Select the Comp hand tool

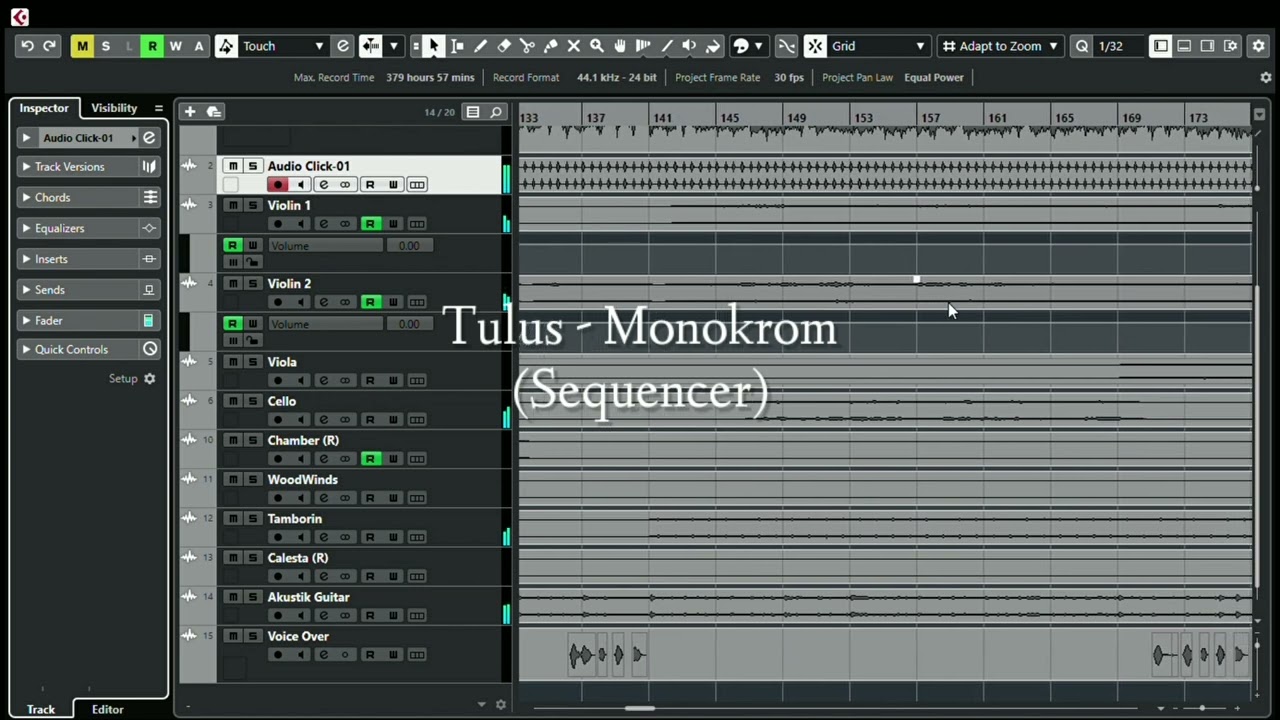(620, 46)
